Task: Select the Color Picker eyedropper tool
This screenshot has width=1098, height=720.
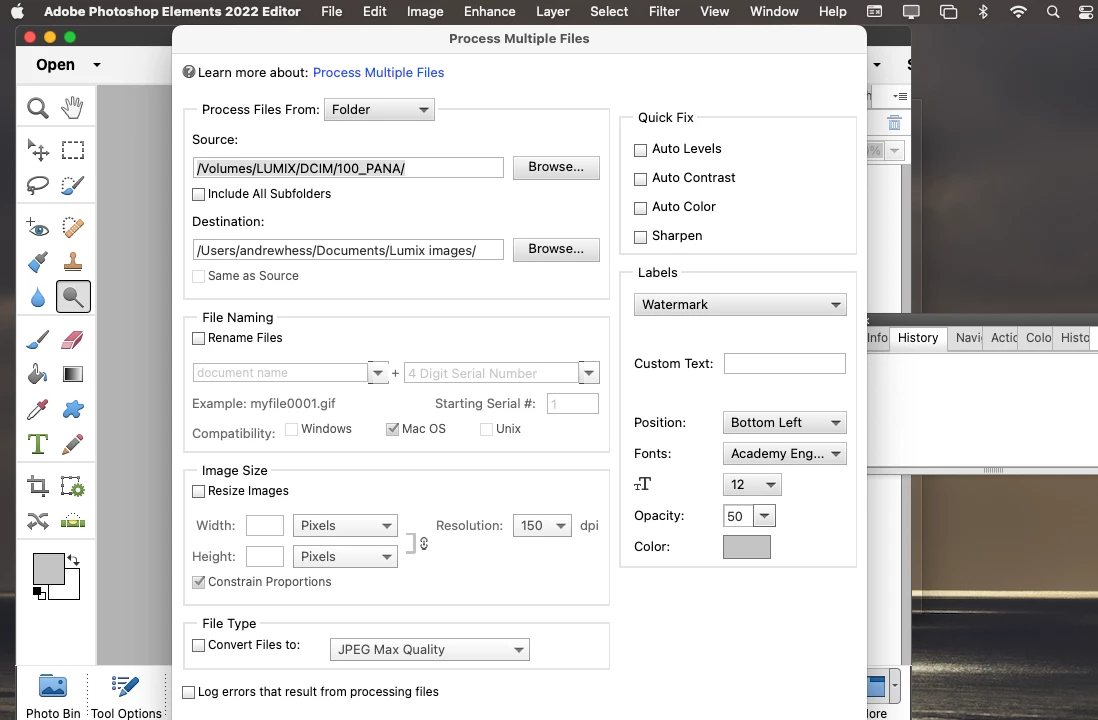Action: [38, 409]
